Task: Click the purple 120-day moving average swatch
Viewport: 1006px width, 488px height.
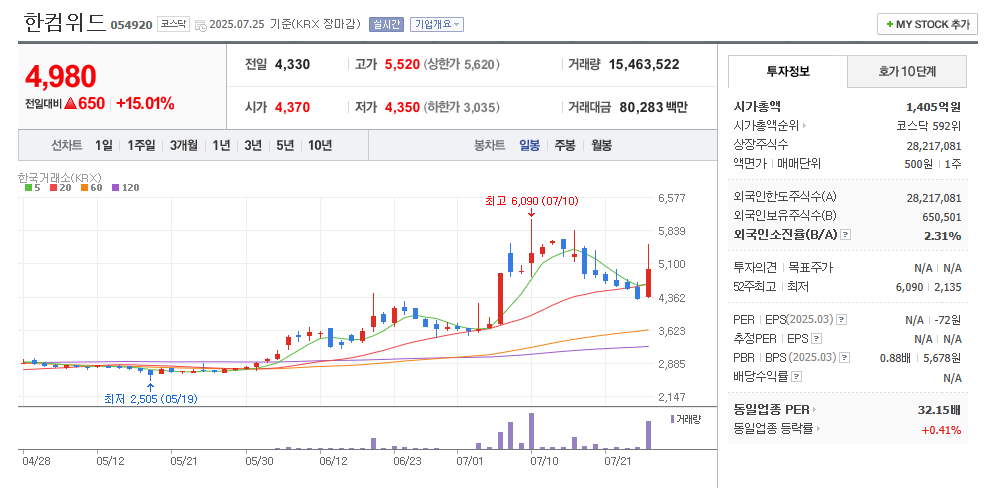Action: tap(115, 188)
